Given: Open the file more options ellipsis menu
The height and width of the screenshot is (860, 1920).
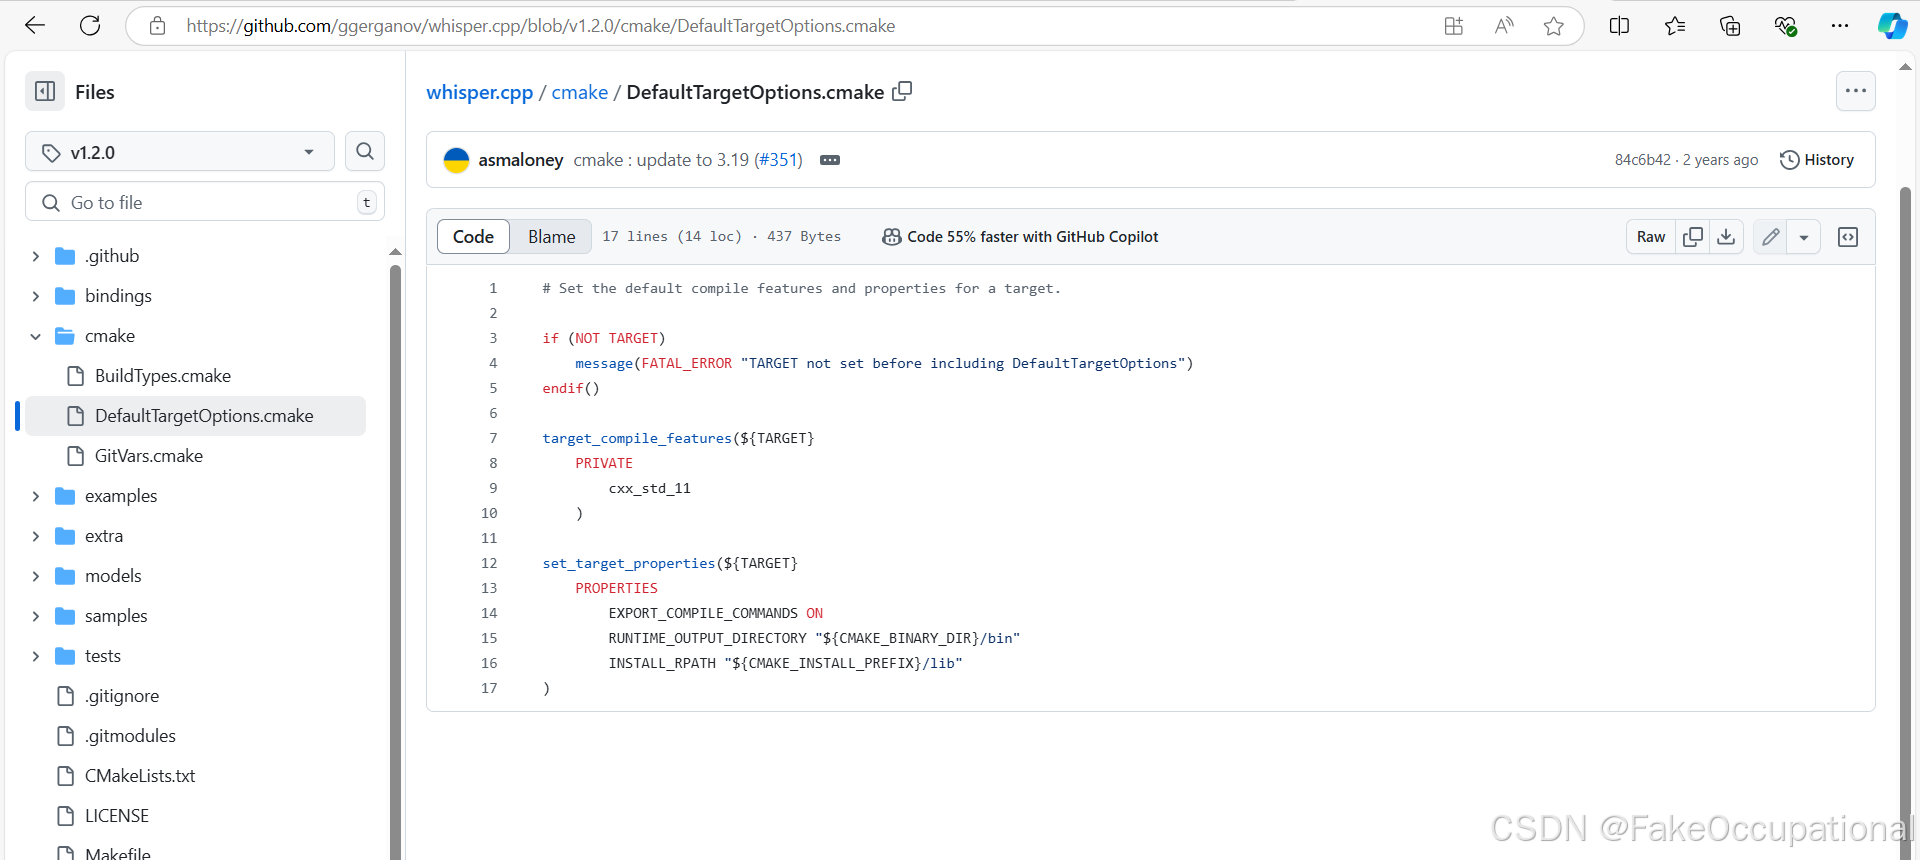Looking at the screenshot, I should click(1856, 91).
